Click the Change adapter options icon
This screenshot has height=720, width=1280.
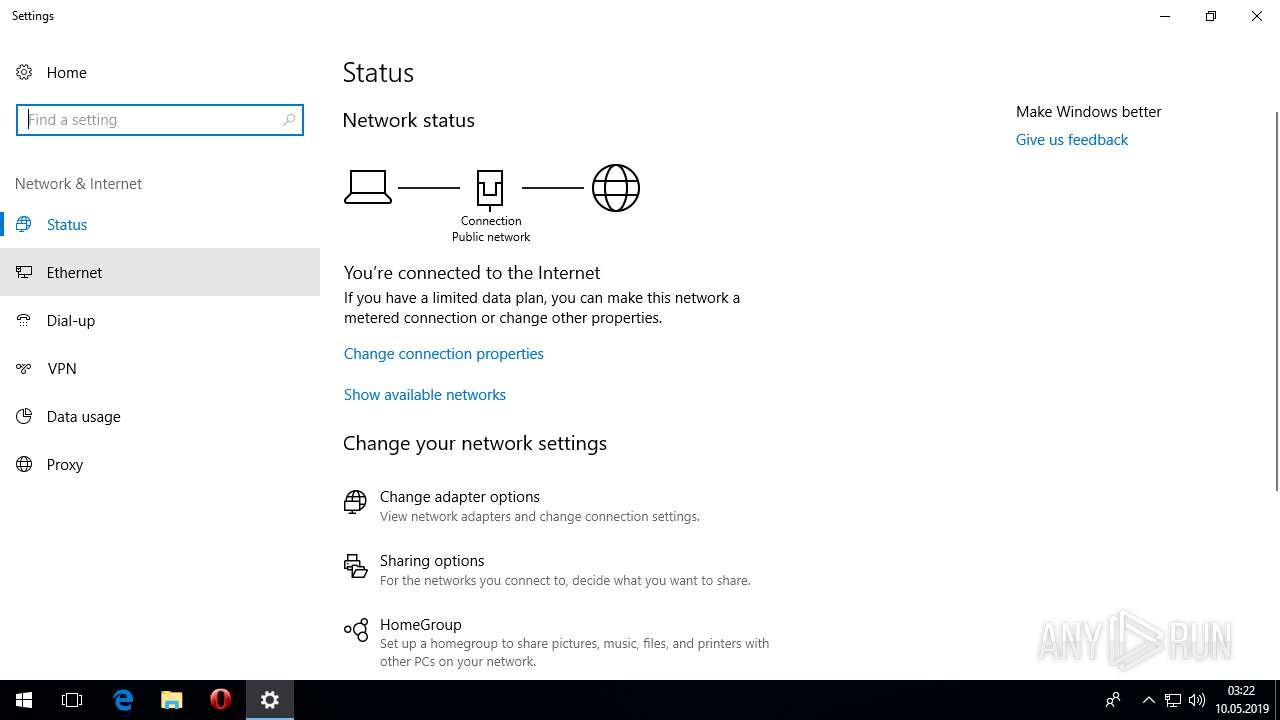tap(355, 502)
